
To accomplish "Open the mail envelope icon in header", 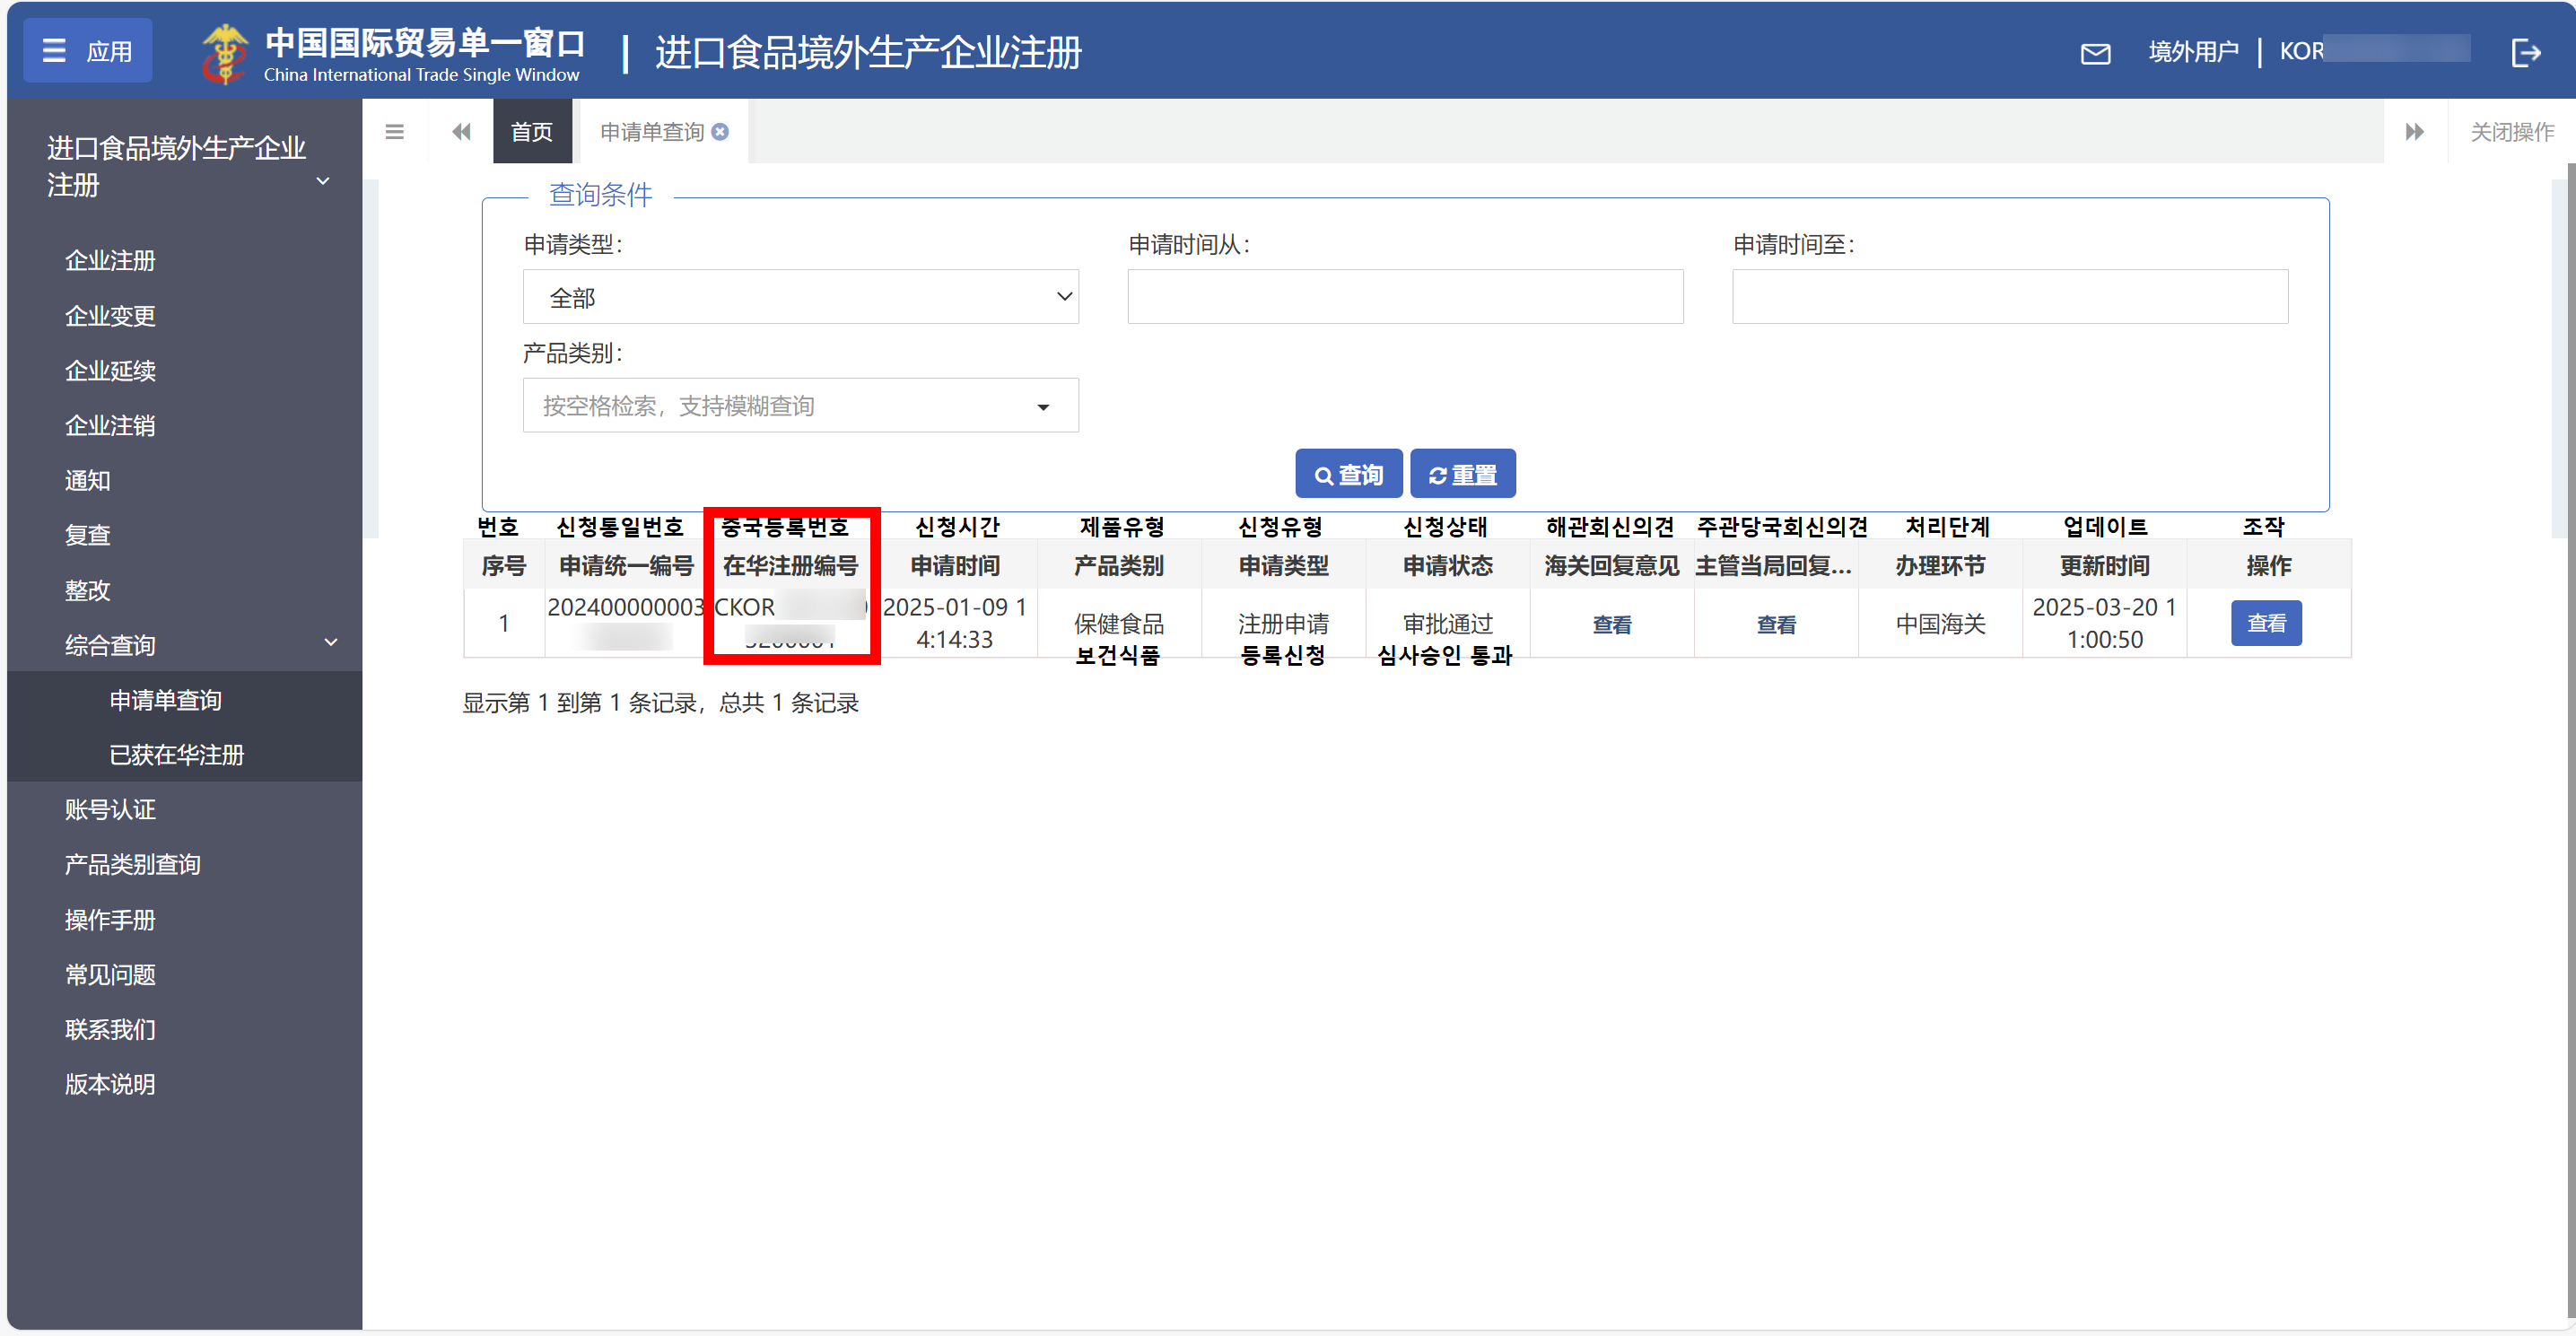I will pos(2095,53).
